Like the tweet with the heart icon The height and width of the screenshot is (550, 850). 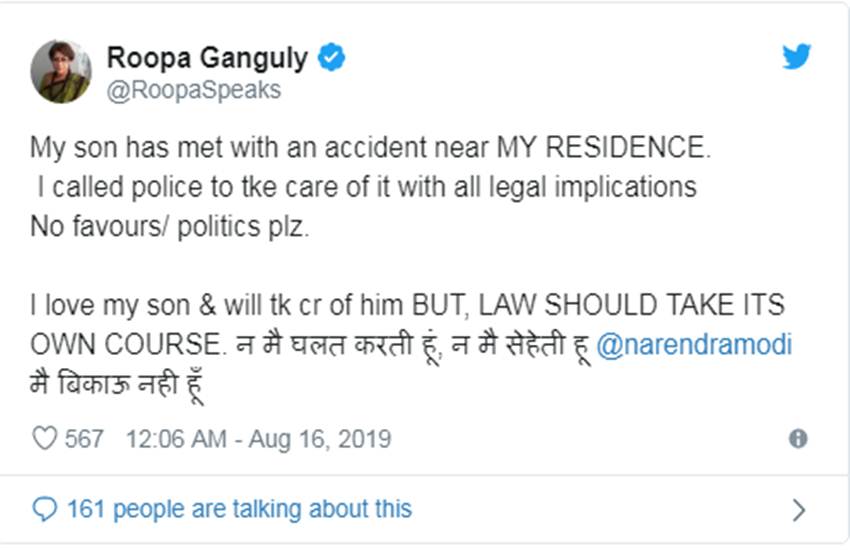pyautogui.click(x=45, y=439)
